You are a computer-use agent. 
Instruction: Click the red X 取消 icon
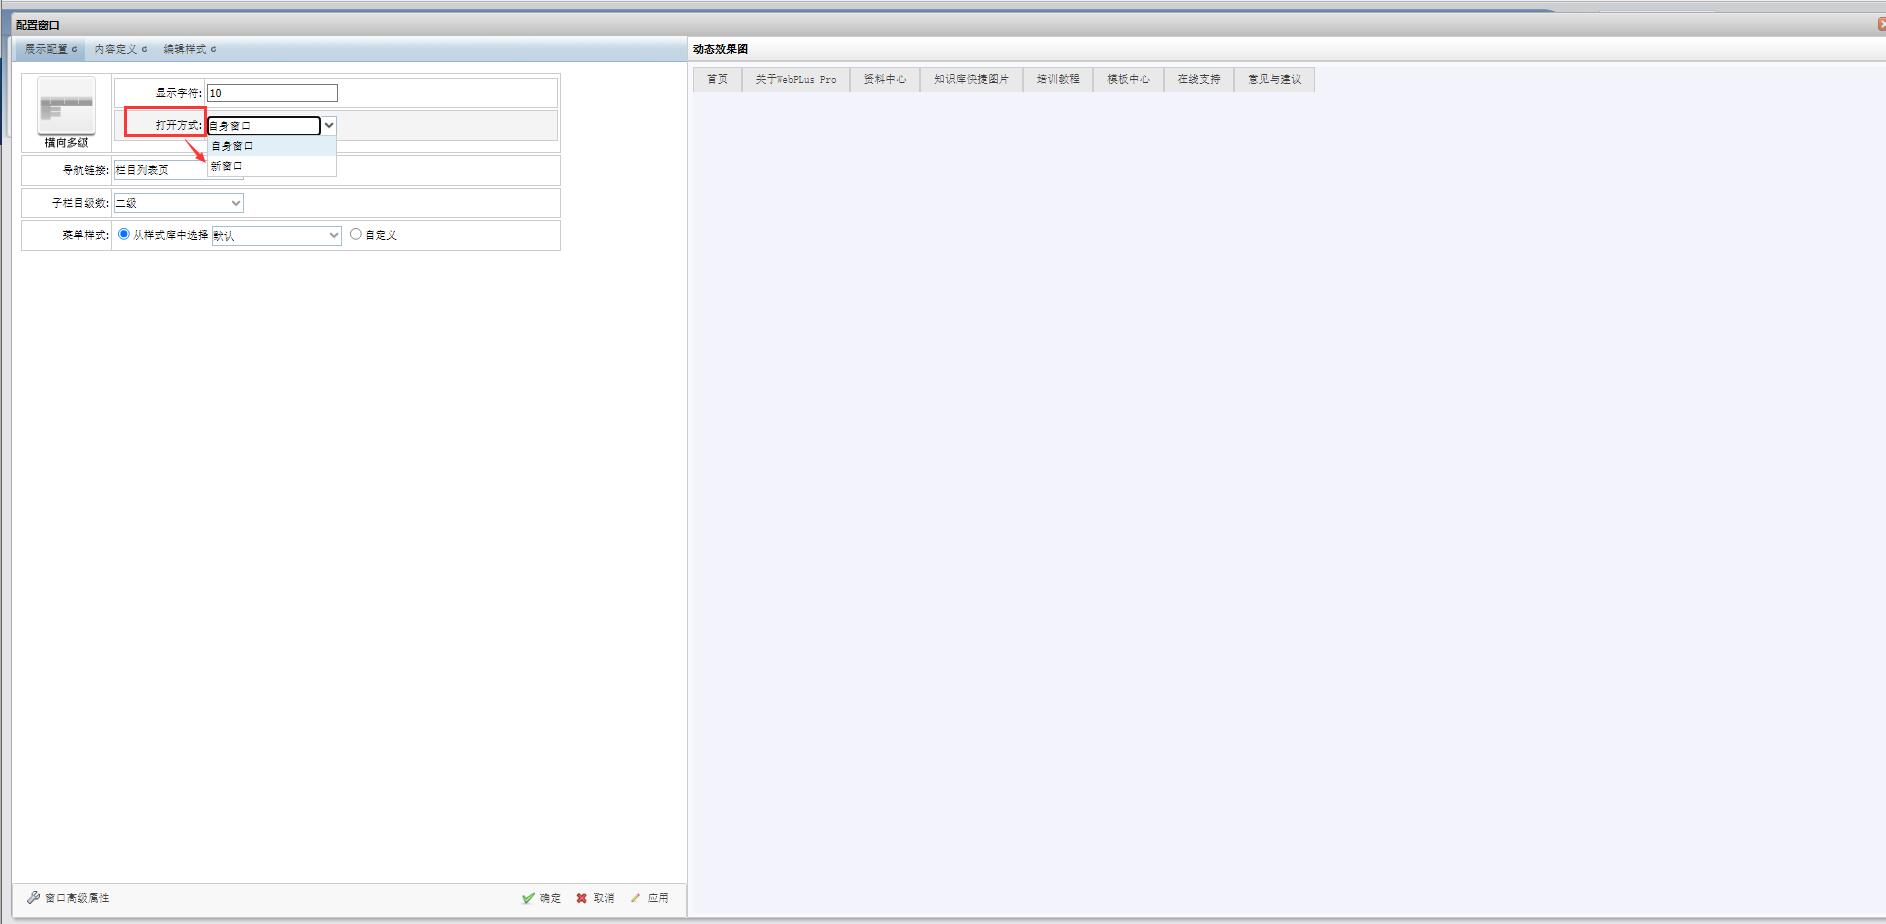(x=581, y=898)
